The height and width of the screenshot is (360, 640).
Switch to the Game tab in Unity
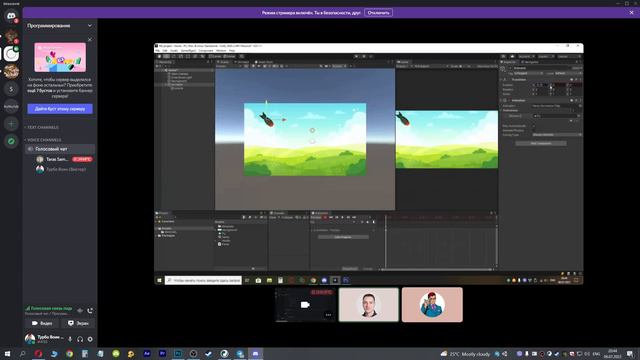[404, 62]
